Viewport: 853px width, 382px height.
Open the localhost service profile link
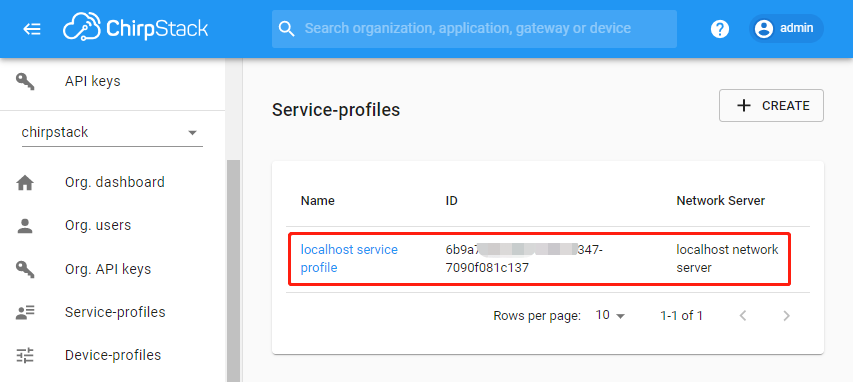349,258
